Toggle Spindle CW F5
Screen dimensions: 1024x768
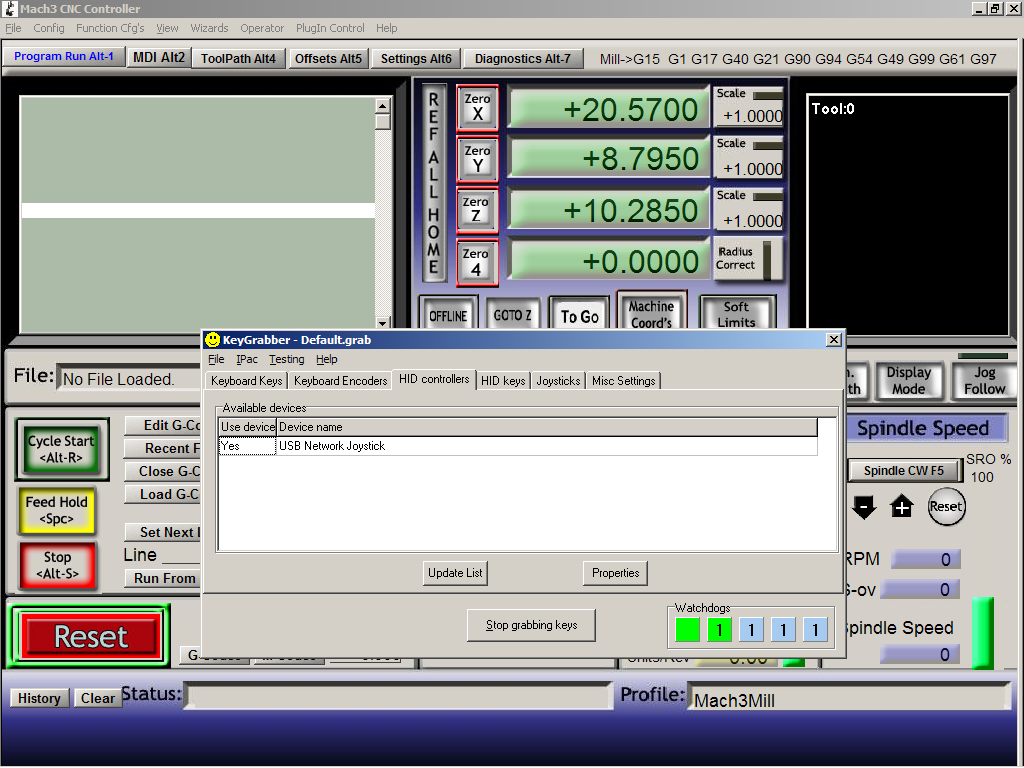[x=904, y=471]
